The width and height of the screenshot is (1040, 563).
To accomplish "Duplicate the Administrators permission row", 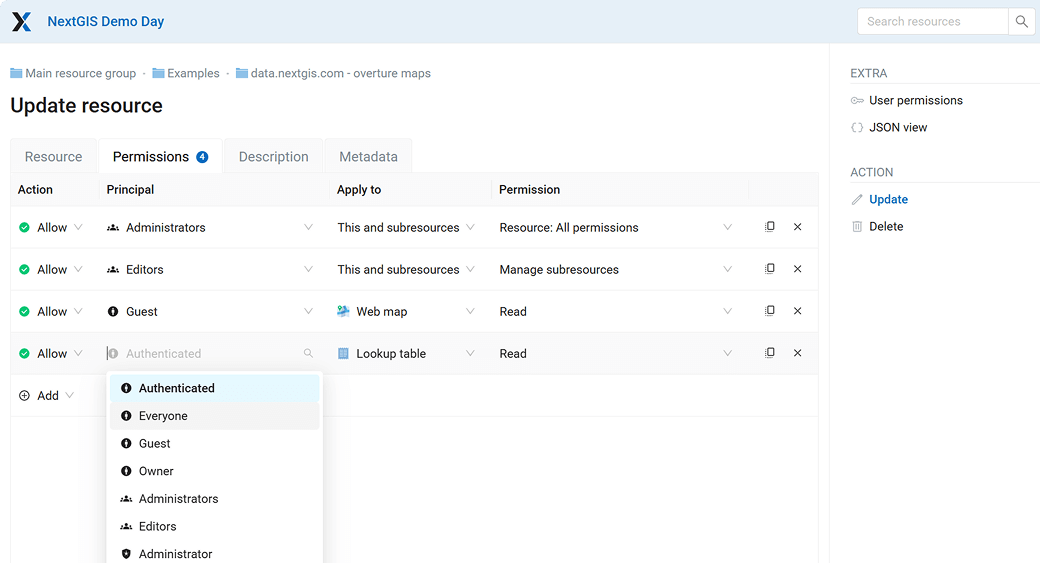I will 770,227.
